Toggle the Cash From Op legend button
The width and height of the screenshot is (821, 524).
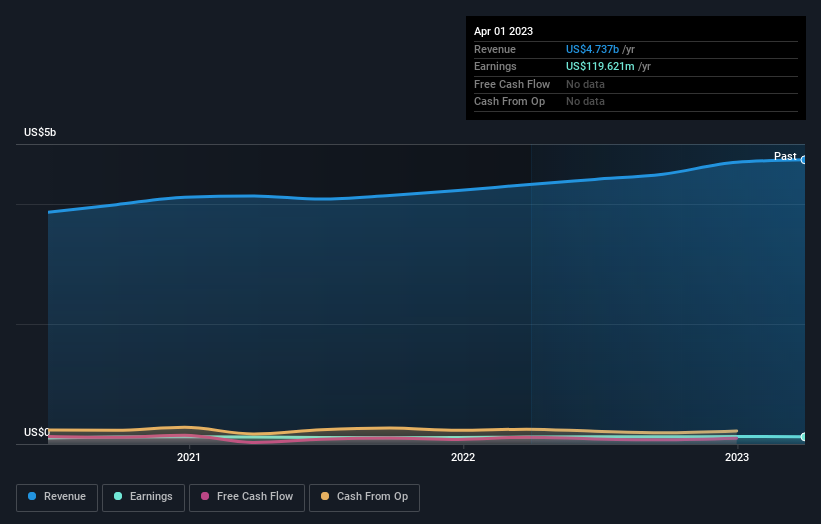click(x=364, y=497)
